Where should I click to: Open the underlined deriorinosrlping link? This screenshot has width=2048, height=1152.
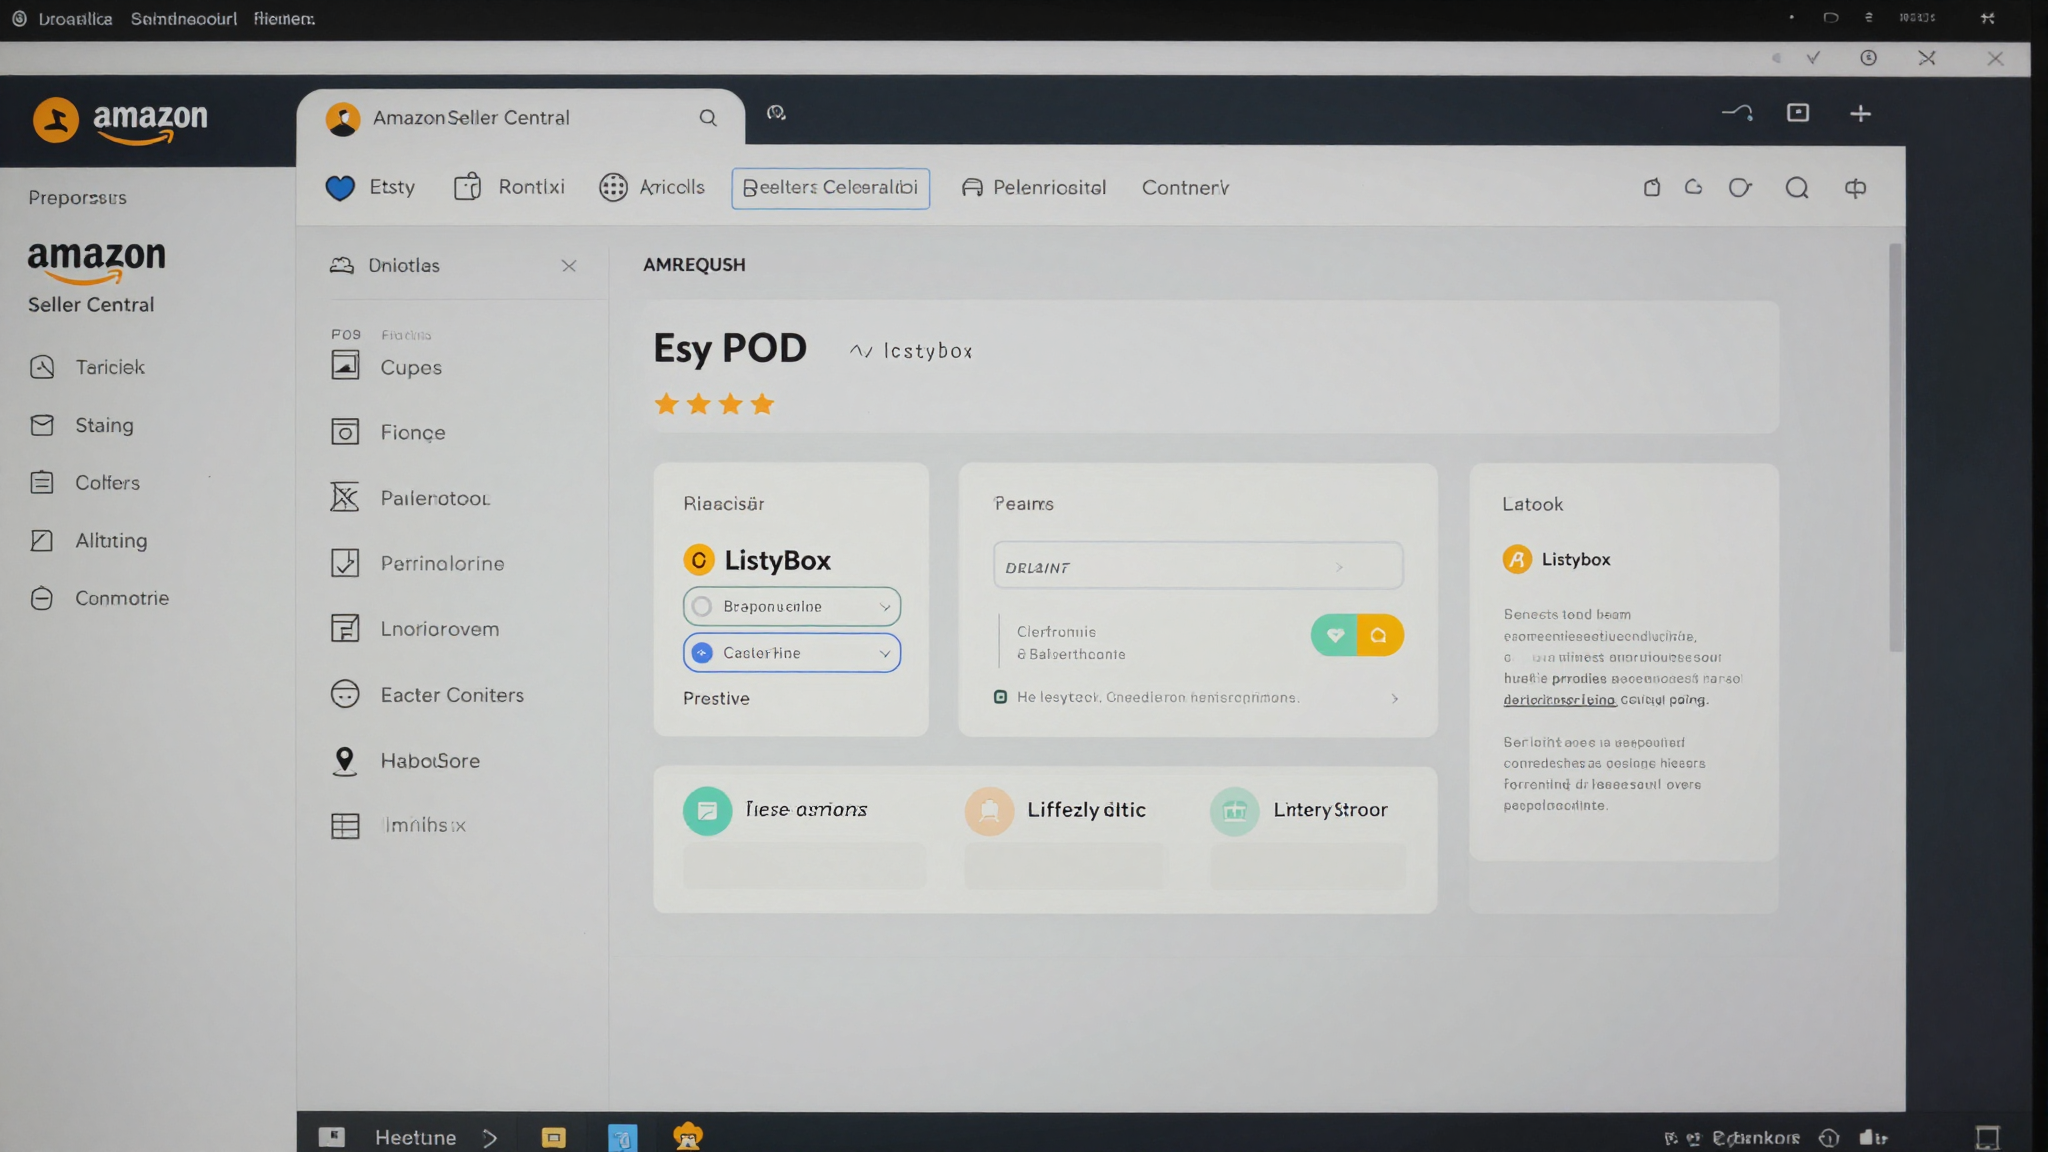[x=1559, y=700]
